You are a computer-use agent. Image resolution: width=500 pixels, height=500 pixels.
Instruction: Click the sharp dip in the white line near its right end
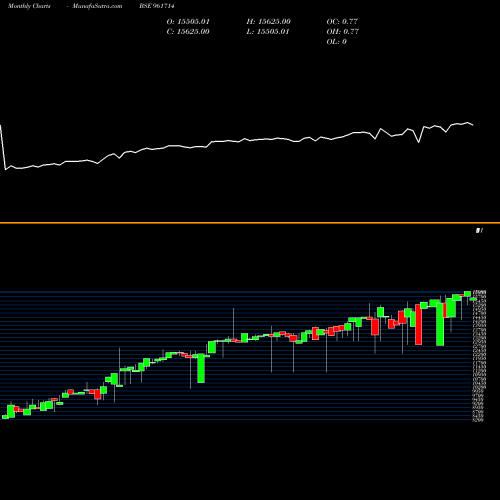(x=419, y=142)
